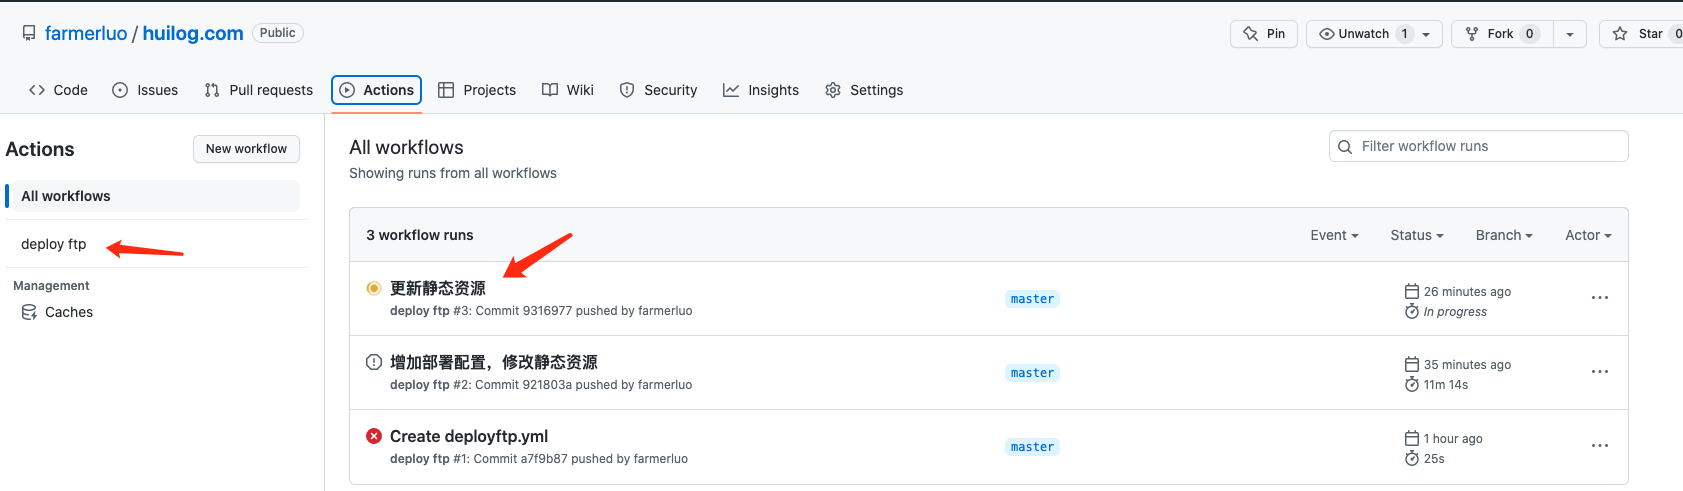Open repository Settings tab
The image size is (1683, 491).
click(x=864, y=90)
